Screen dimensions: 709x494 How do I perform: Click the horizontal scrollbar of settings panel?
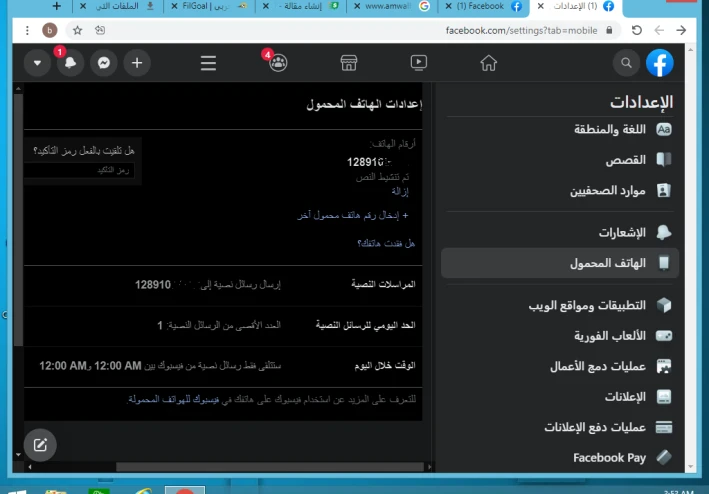[269, 467]
